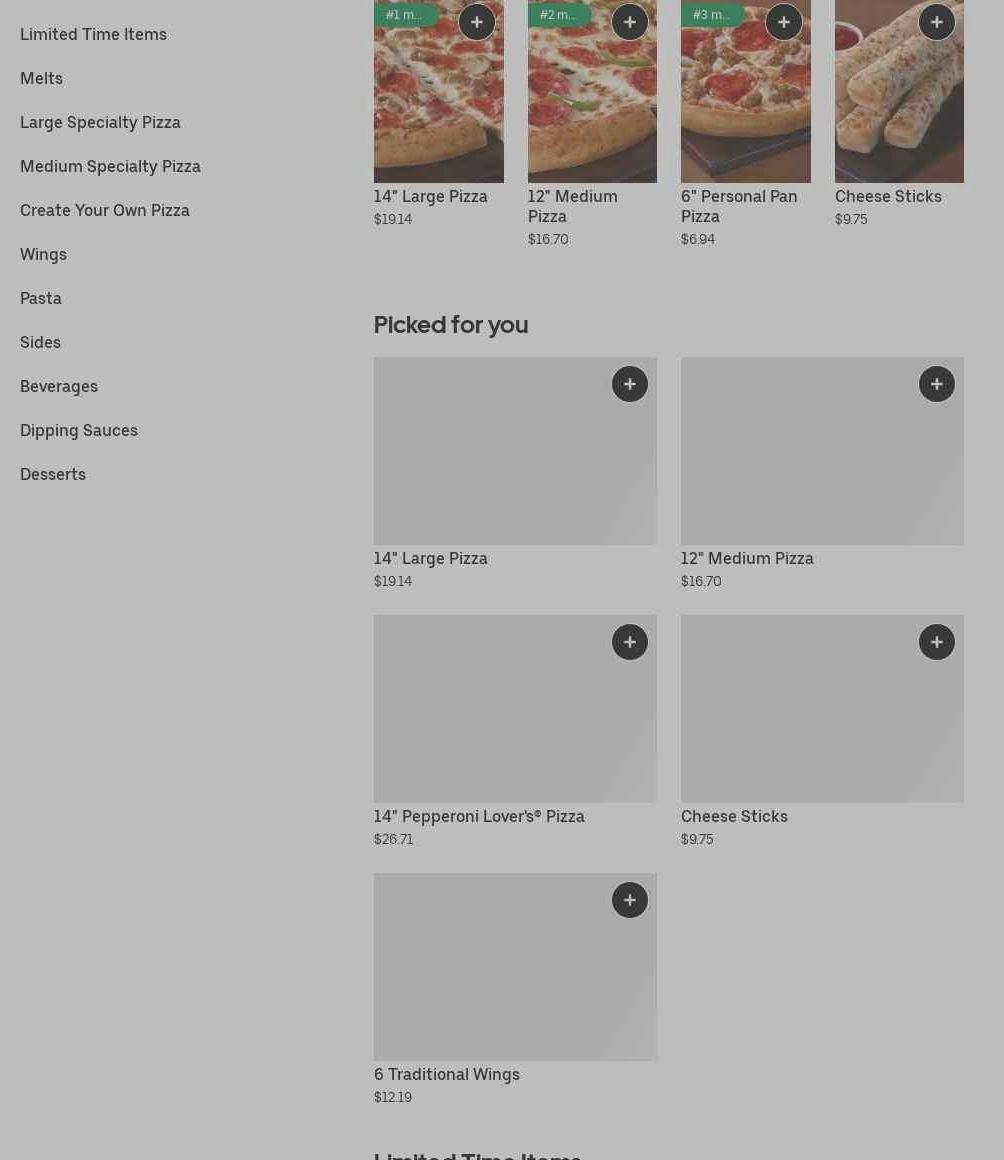The width and height of the screenshot is (1004, 1160).
Task: Open the Cheese Sticks placeholder image card
Action: click(822, 720)
